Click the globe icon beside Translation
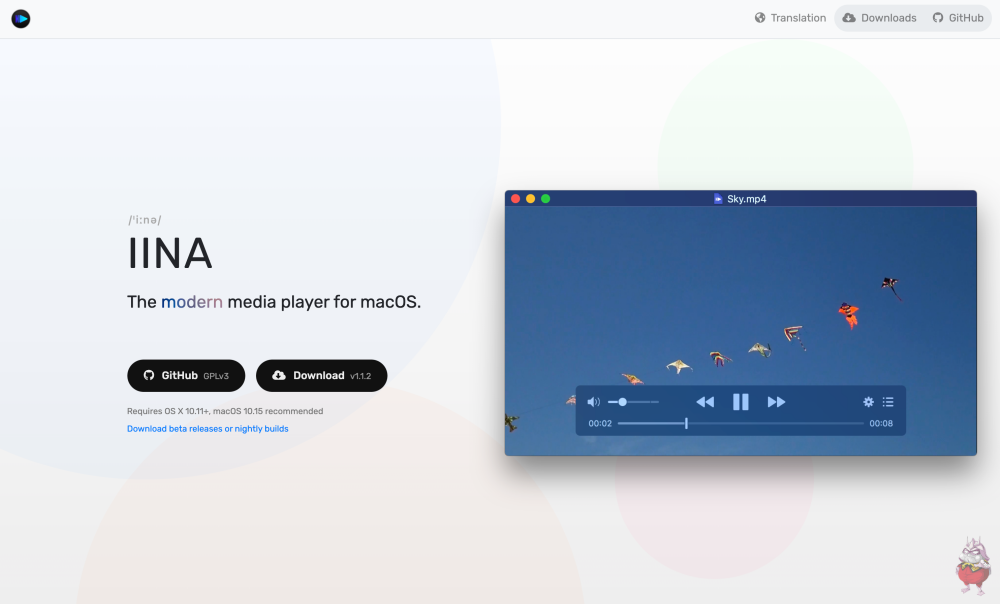Viewport: 1000px width, 604px height. pyautogui.click(x=760, y=18)
